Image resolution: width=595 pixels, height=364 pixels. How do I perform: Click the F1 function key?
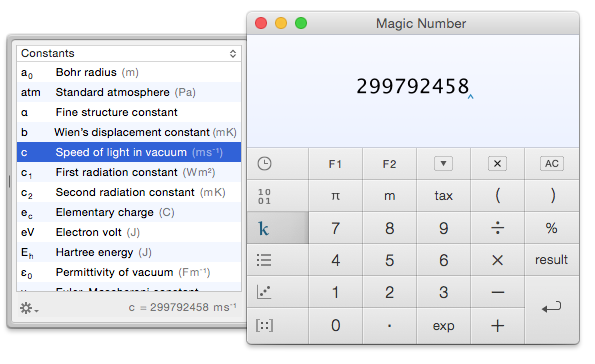[x=335, y=164]
